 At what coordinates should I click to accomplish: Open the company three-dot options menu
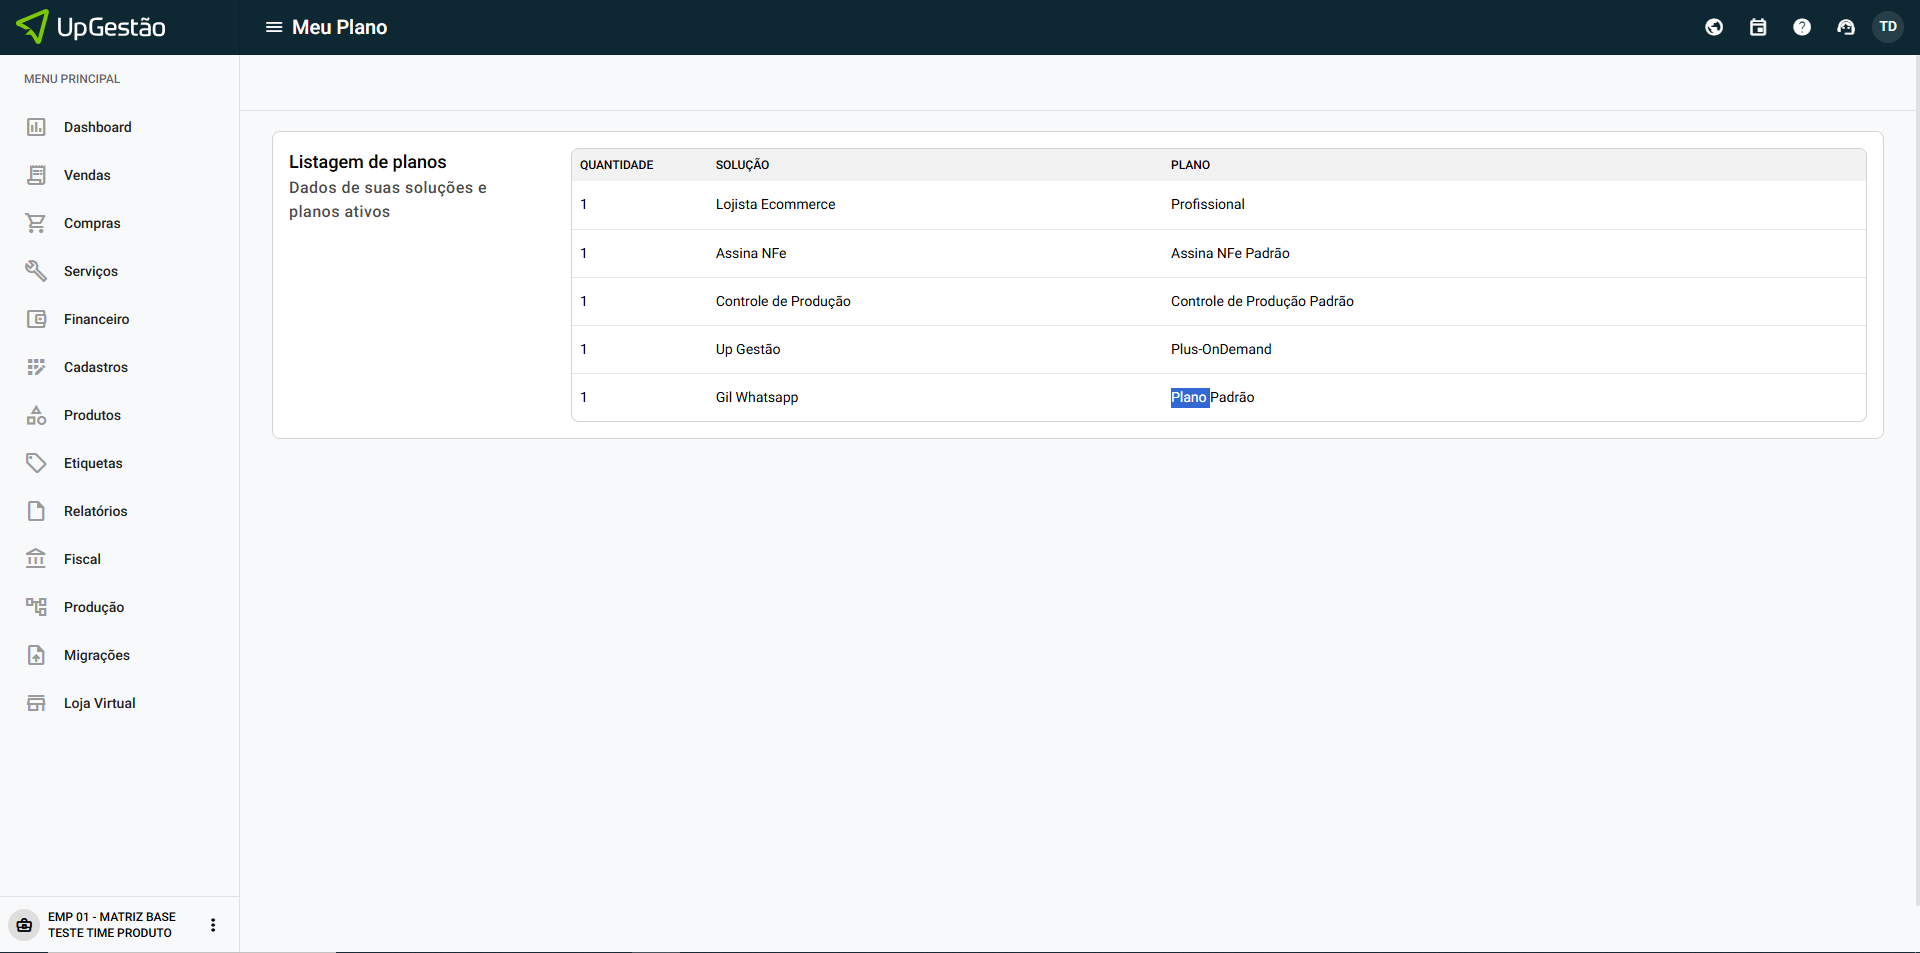point(213,925)
